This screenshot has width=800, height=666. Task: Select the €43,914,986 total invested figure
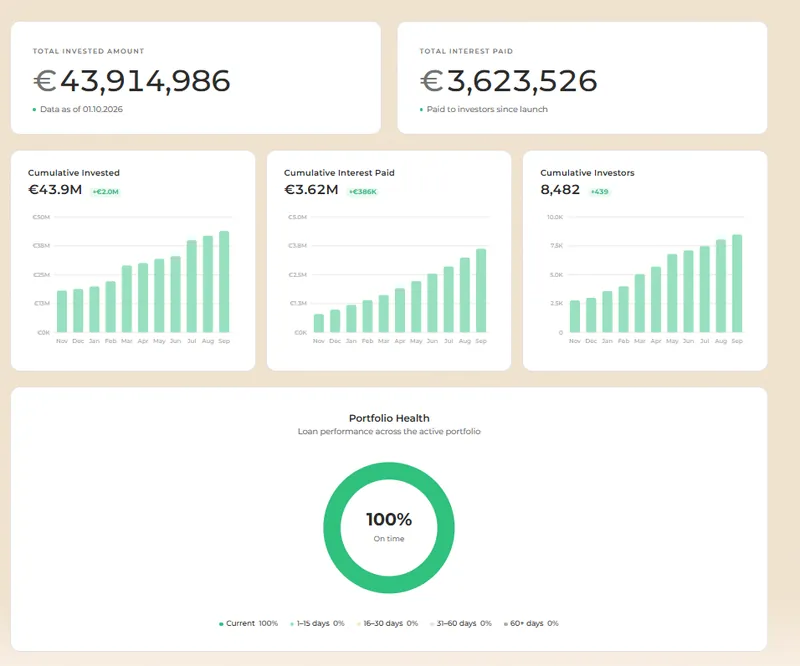[x=132, y=81]
